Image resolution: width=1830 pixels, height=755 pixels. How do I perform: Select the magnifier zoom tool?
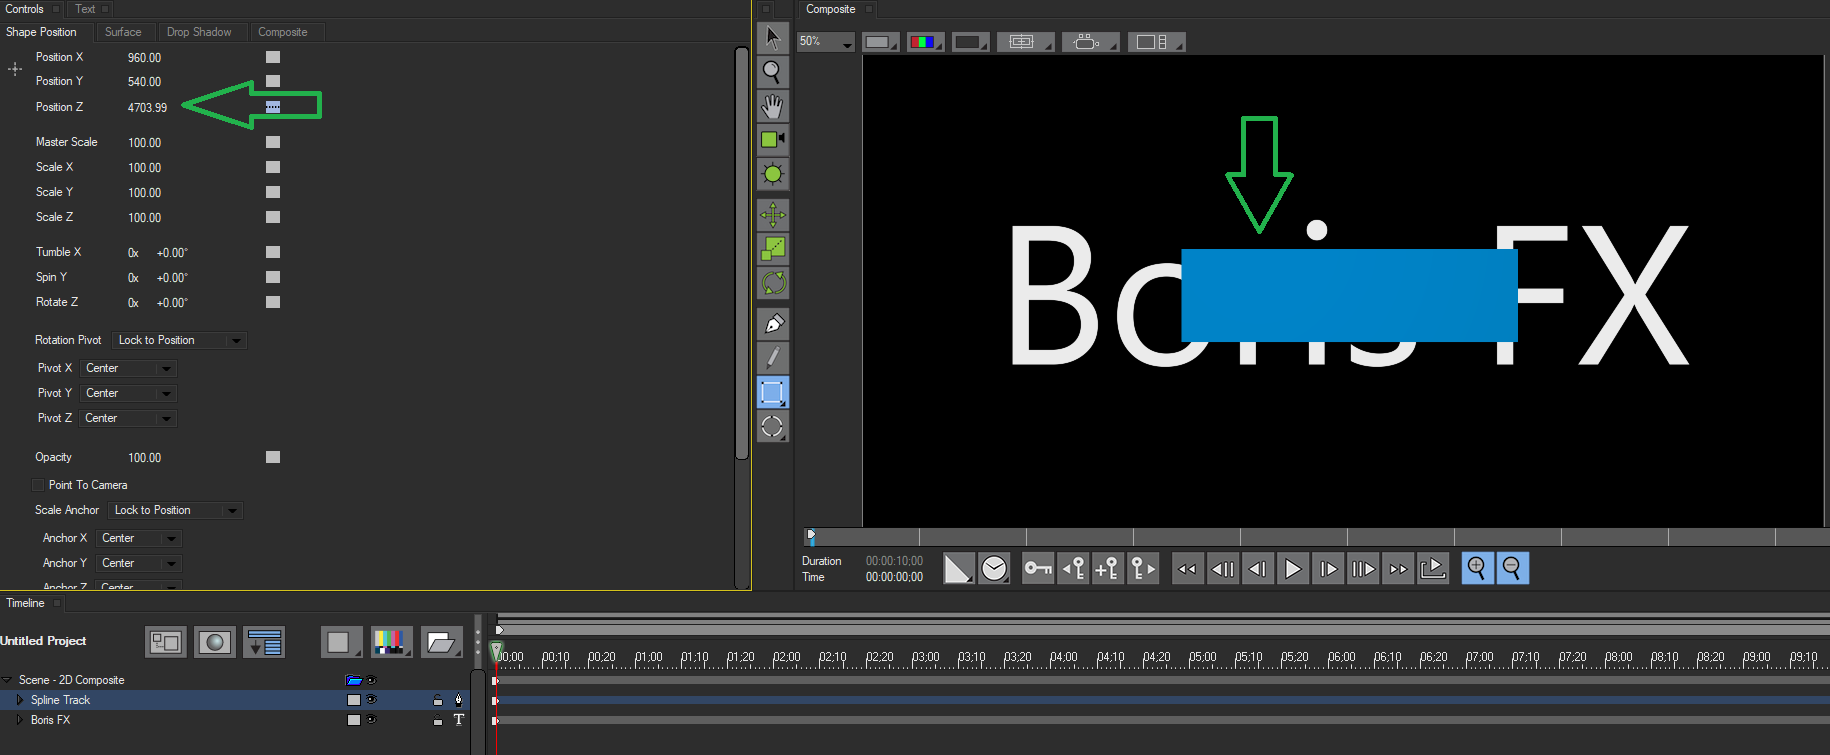772,72
